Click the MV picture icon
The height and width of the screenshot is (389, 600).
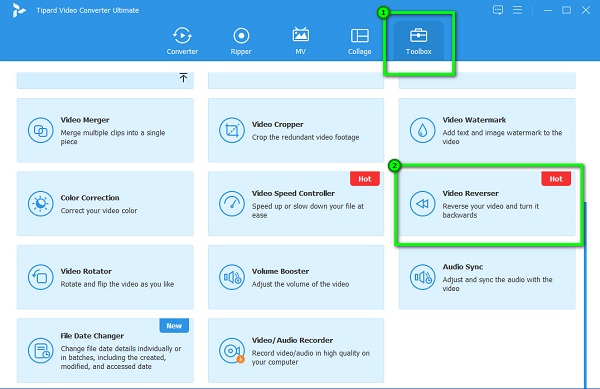pos(300,35)
